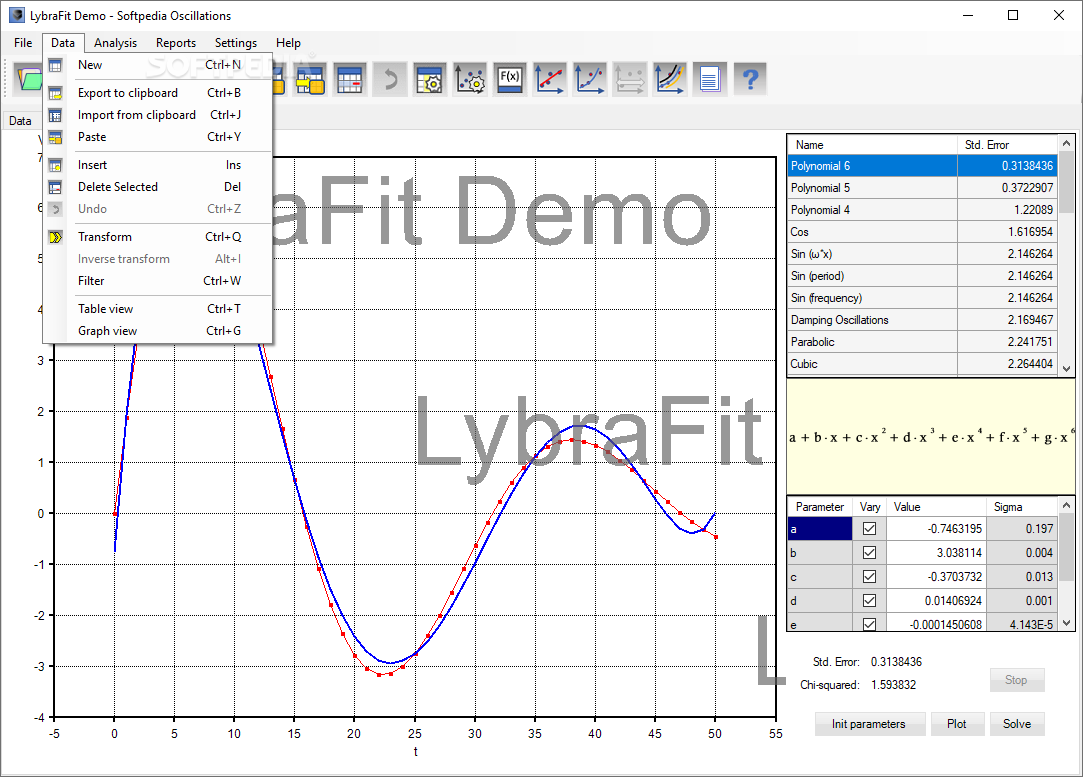The height and width of the screenshot is (777, 1083).
Task: Select Filter in the Data menu
Action: click(158, 280)
